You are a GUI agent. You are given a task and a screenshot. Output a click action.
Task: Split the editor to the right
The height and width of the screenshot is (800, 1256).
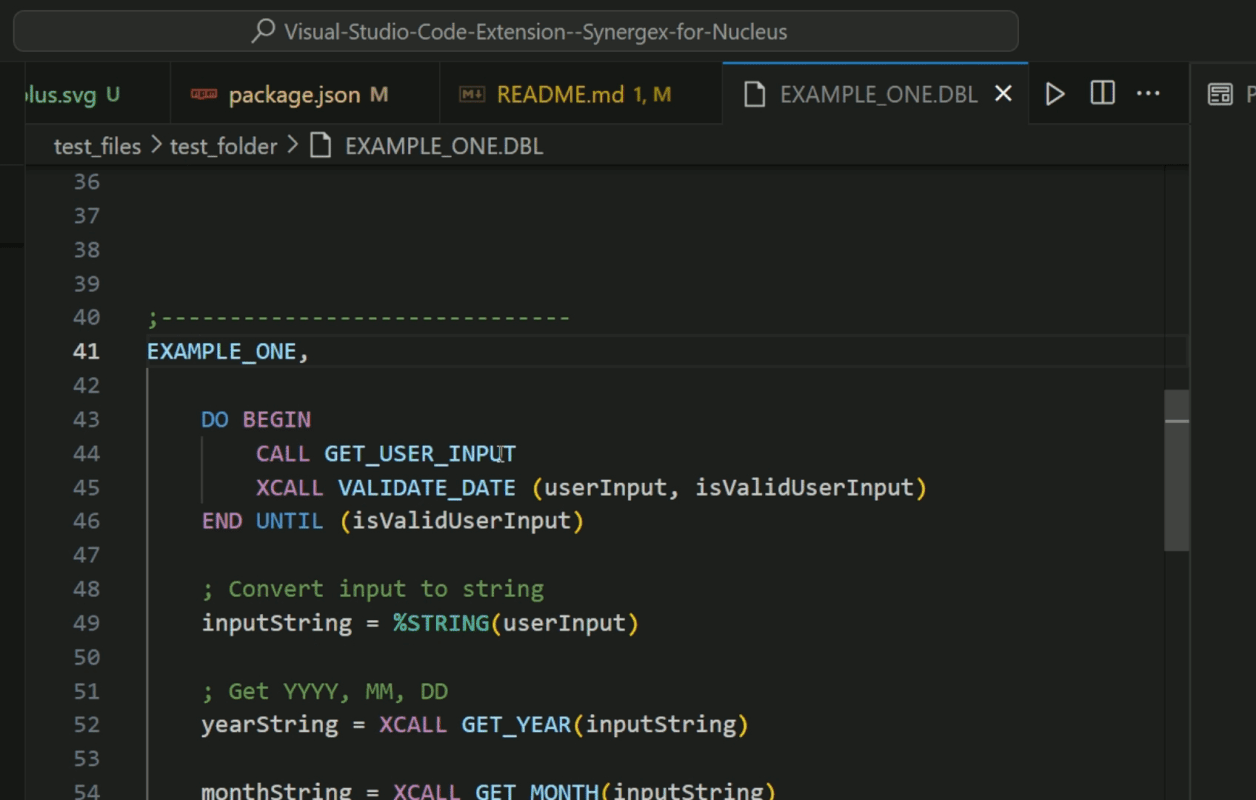pyautogui.click(x=1102, y=94)
